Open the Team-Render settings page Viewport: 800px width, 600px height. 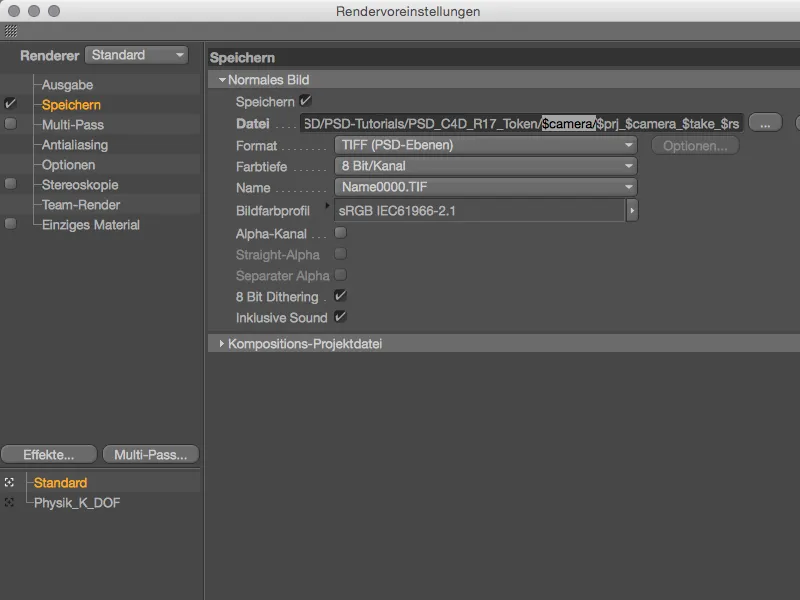pos(81,205)
